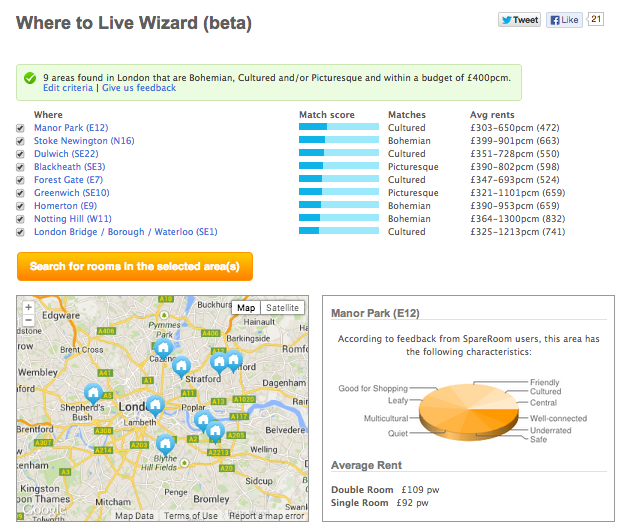Click the map marker between Cazenove and Stratford labels

pyautogui.click(x=181, y=367)
